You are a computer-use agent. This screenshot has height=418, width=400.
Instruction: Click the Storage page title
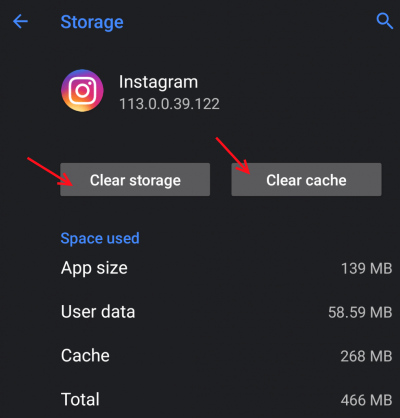[x=92, y=22]
